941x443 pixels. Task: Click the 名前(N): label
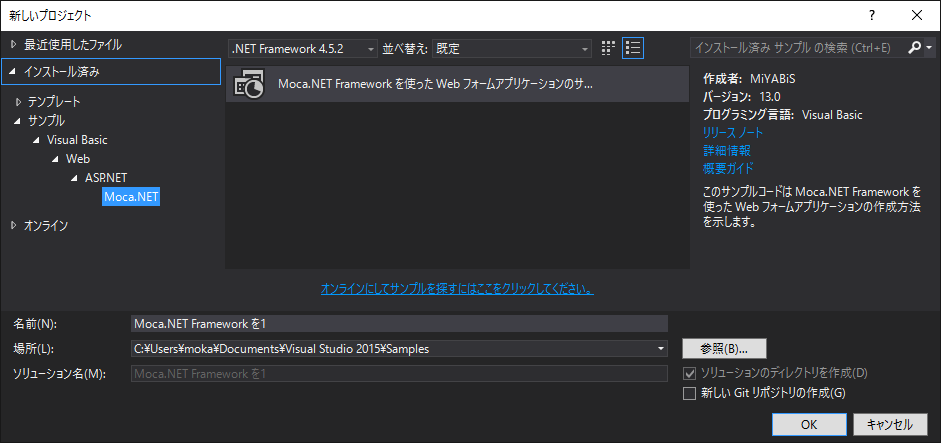(35, 324)
